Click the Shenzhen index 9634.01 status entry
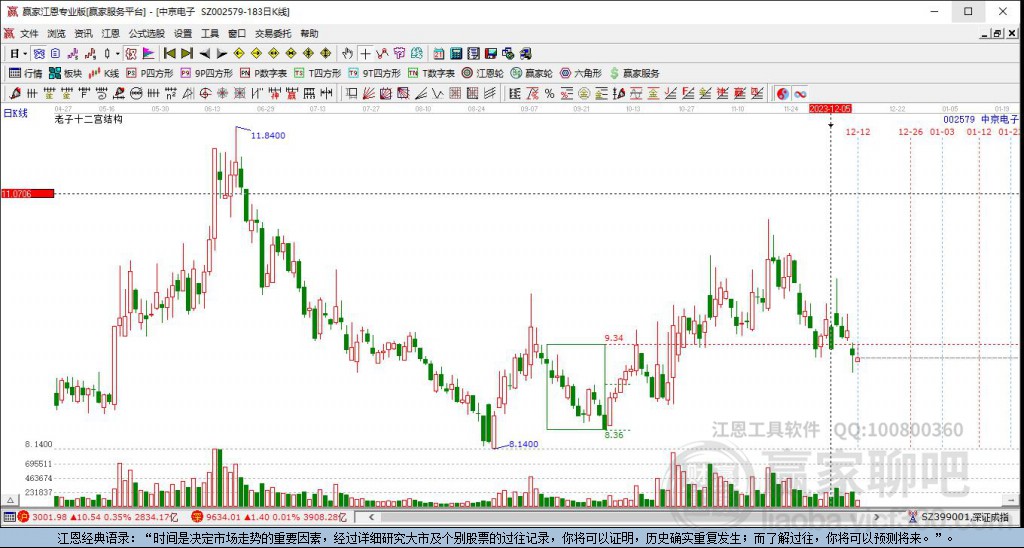Screen dimensions: 1024x548 pos(271,517)
